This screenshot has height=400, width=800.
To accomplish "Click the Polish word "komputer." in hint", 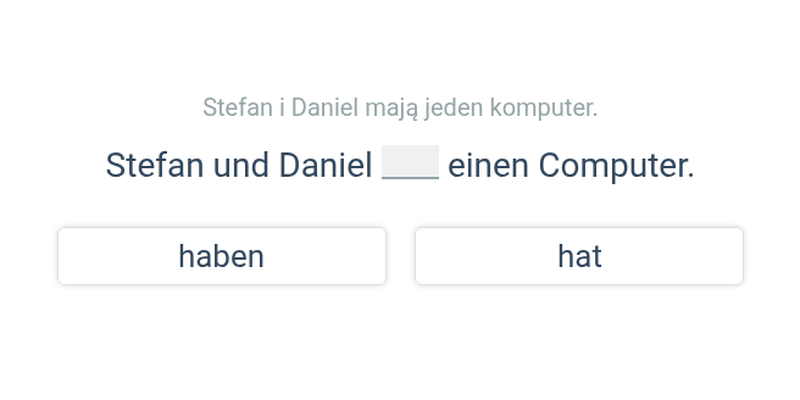I will (543, 109).
